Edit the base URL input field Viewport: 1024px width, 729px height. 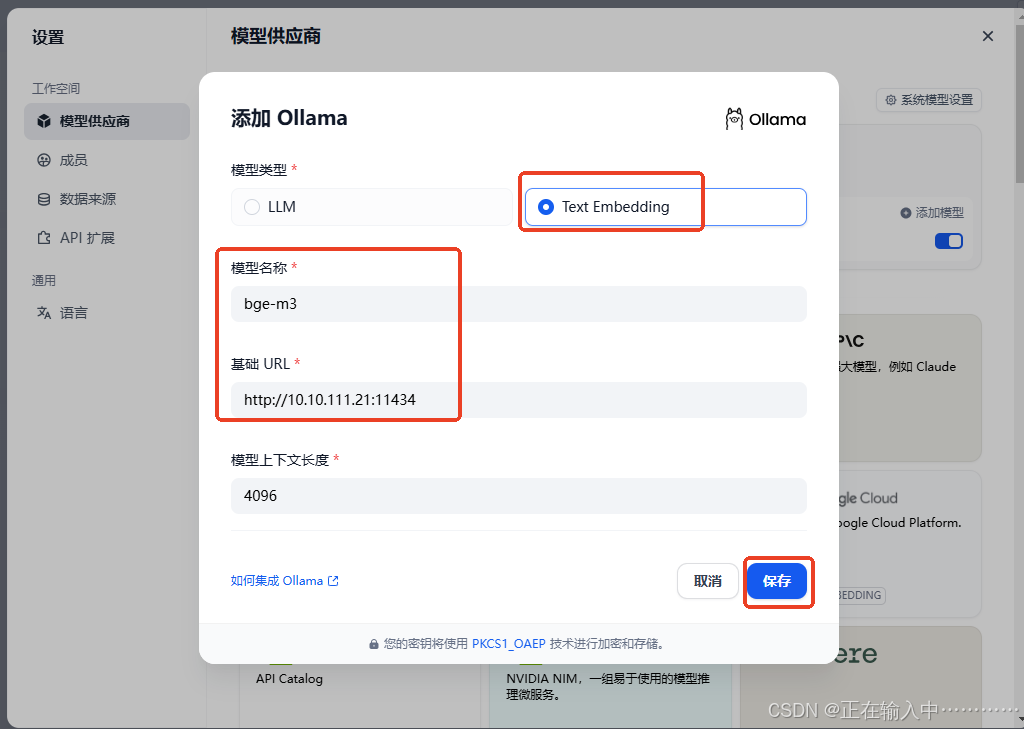[x=519, y=400]
